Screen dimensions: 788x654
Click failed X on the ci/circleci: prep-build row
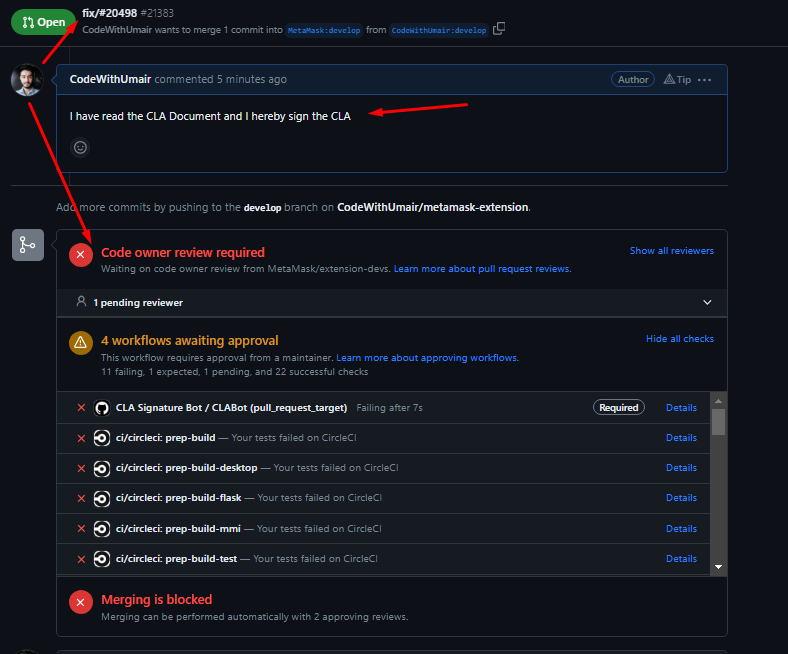(81, 438)
